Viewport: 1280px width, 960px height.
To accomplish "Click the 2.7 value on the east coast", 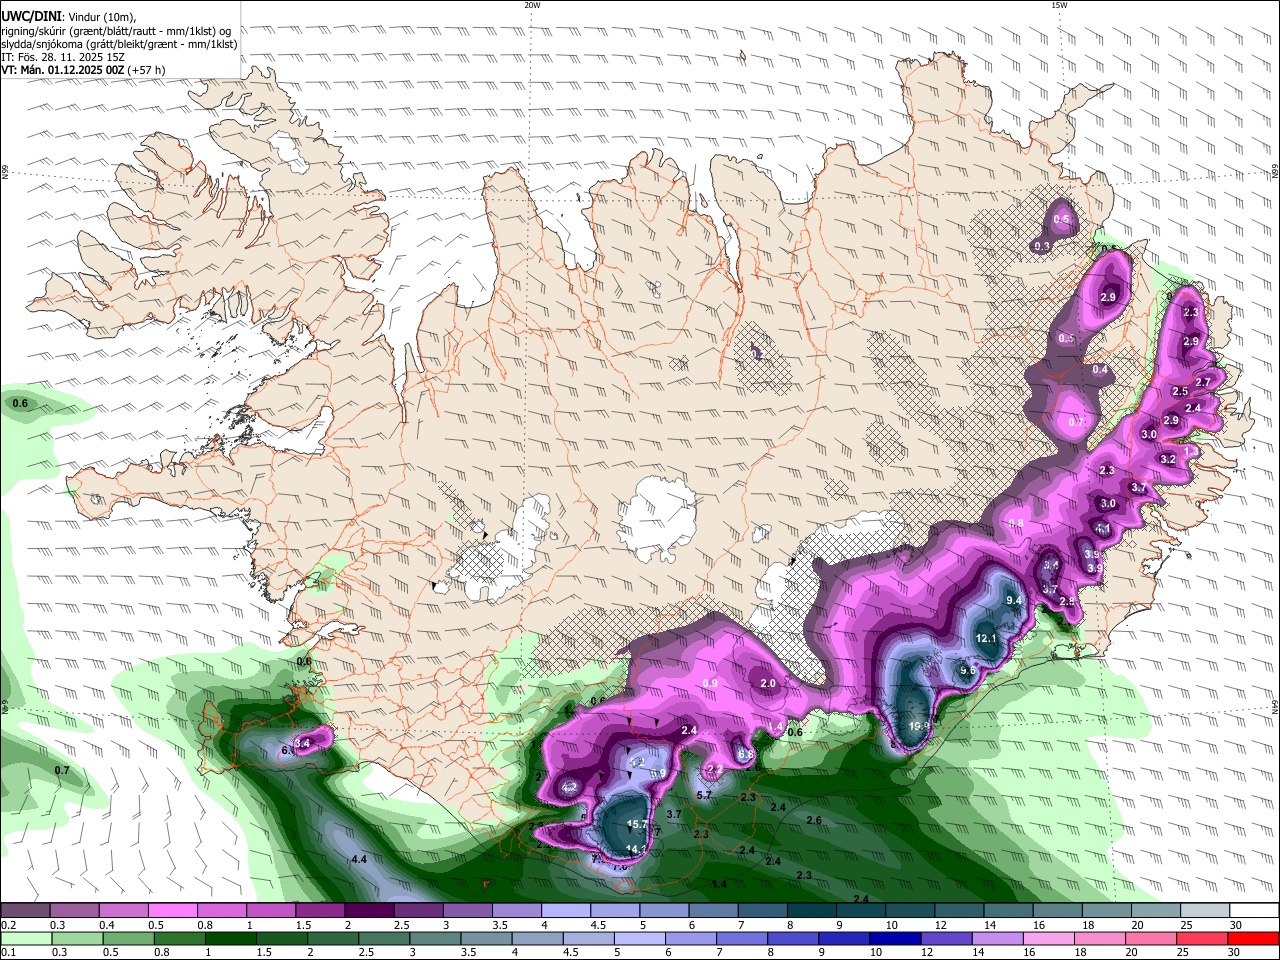I will [1203, 382].
